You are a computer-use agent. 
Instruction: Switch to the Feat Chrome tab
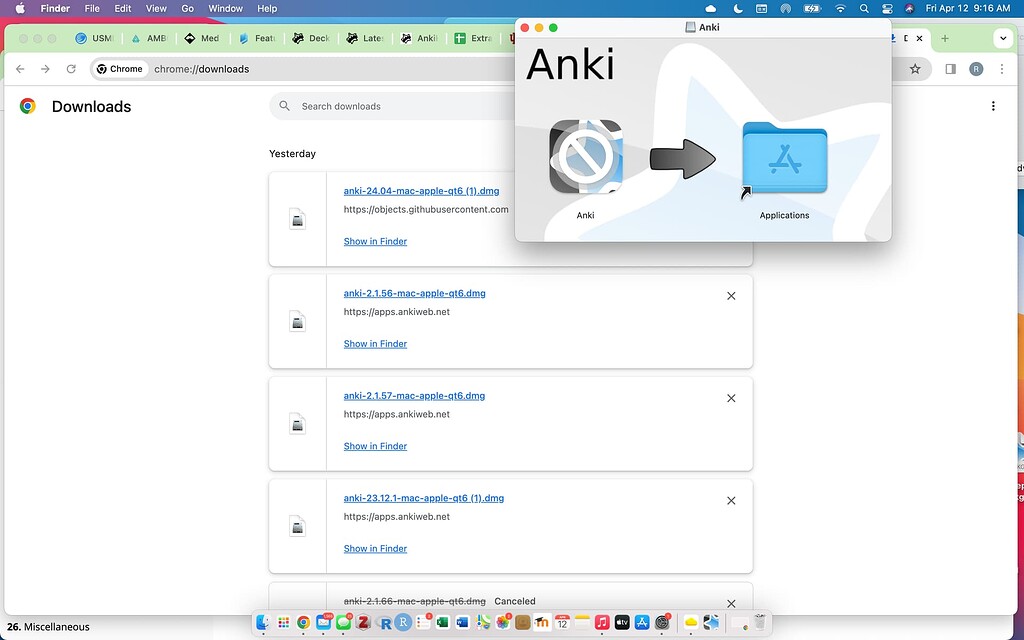pos(257,39)
